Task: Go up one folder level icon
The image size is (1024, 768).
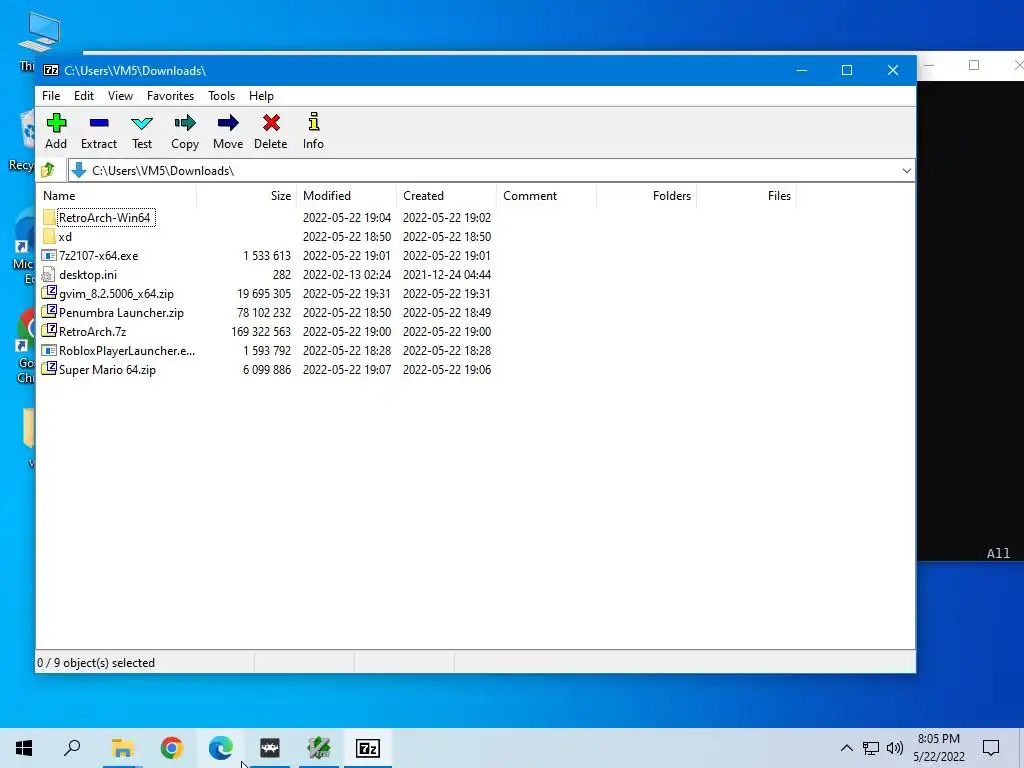Action: tap(48, 170)
